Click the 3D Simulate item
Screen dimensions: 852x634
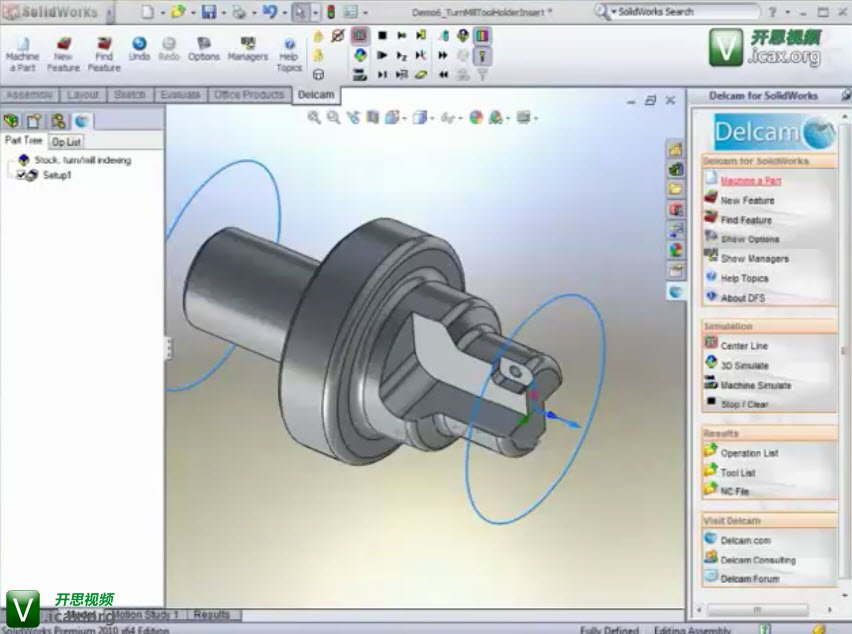coord(744,366)
